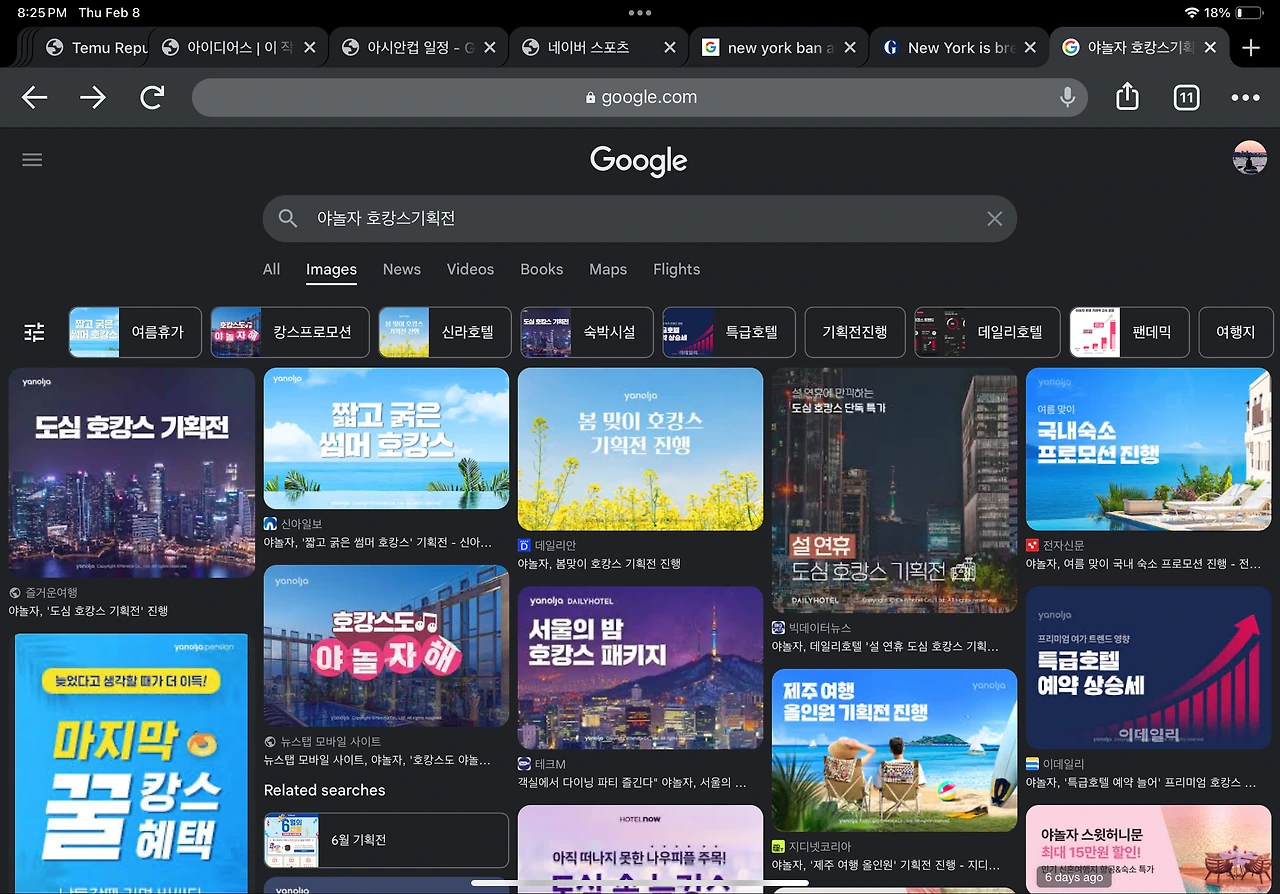Filter images by 특급호텔 chip
The height and width of the screenshot is (894, 1280).
click(729, 332)
